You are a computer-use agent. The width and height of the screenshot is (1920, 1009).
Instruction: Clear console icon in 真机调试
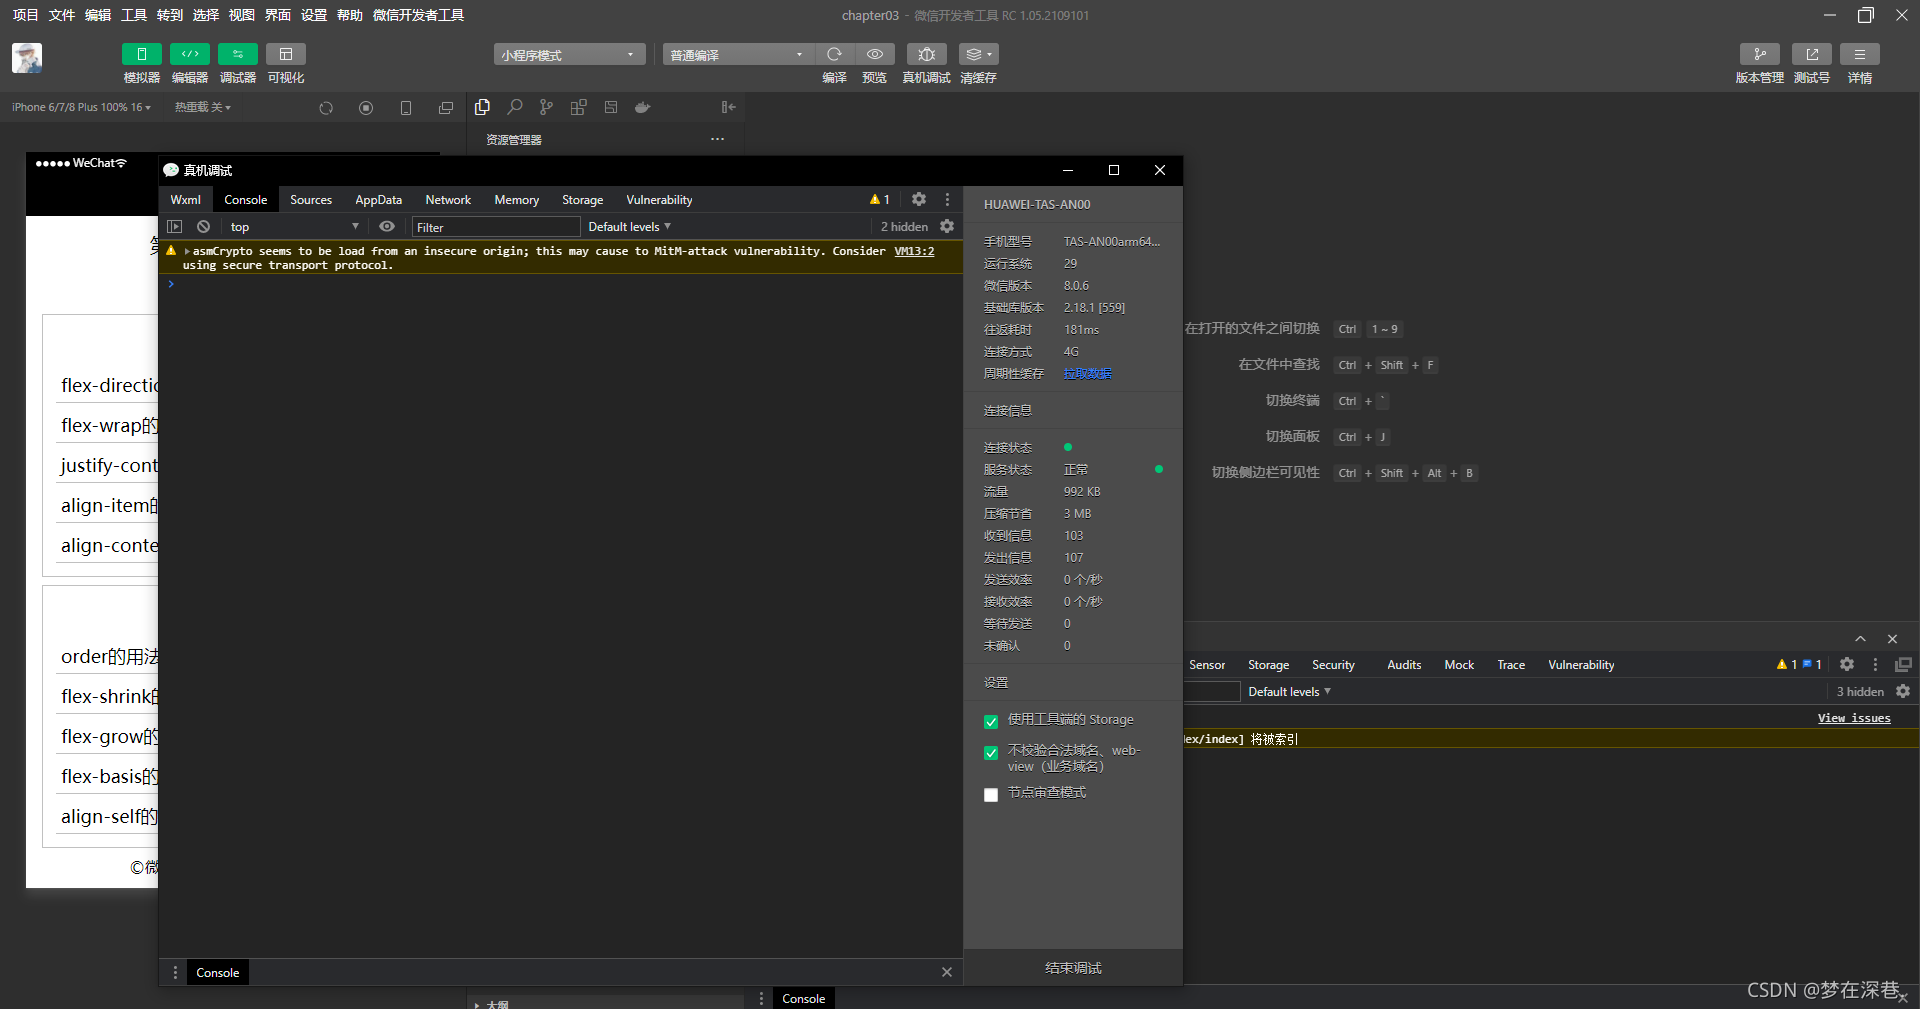coord(204,227)
